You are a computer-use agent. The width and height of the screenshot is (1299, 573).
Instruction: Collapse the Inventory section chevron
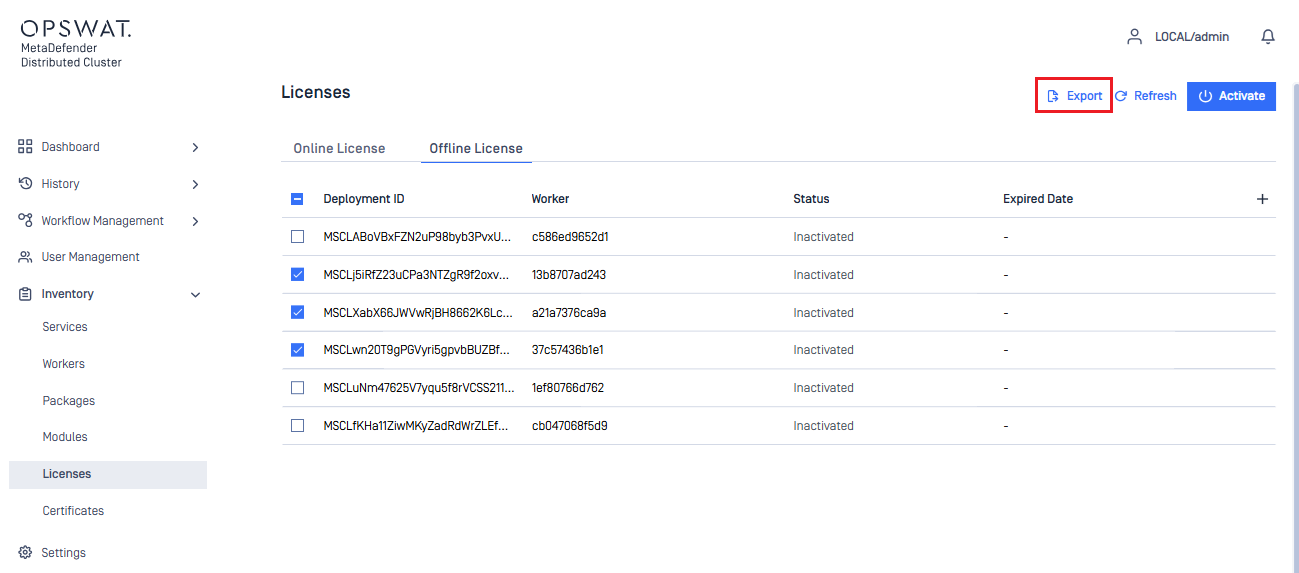coord(195,295)
